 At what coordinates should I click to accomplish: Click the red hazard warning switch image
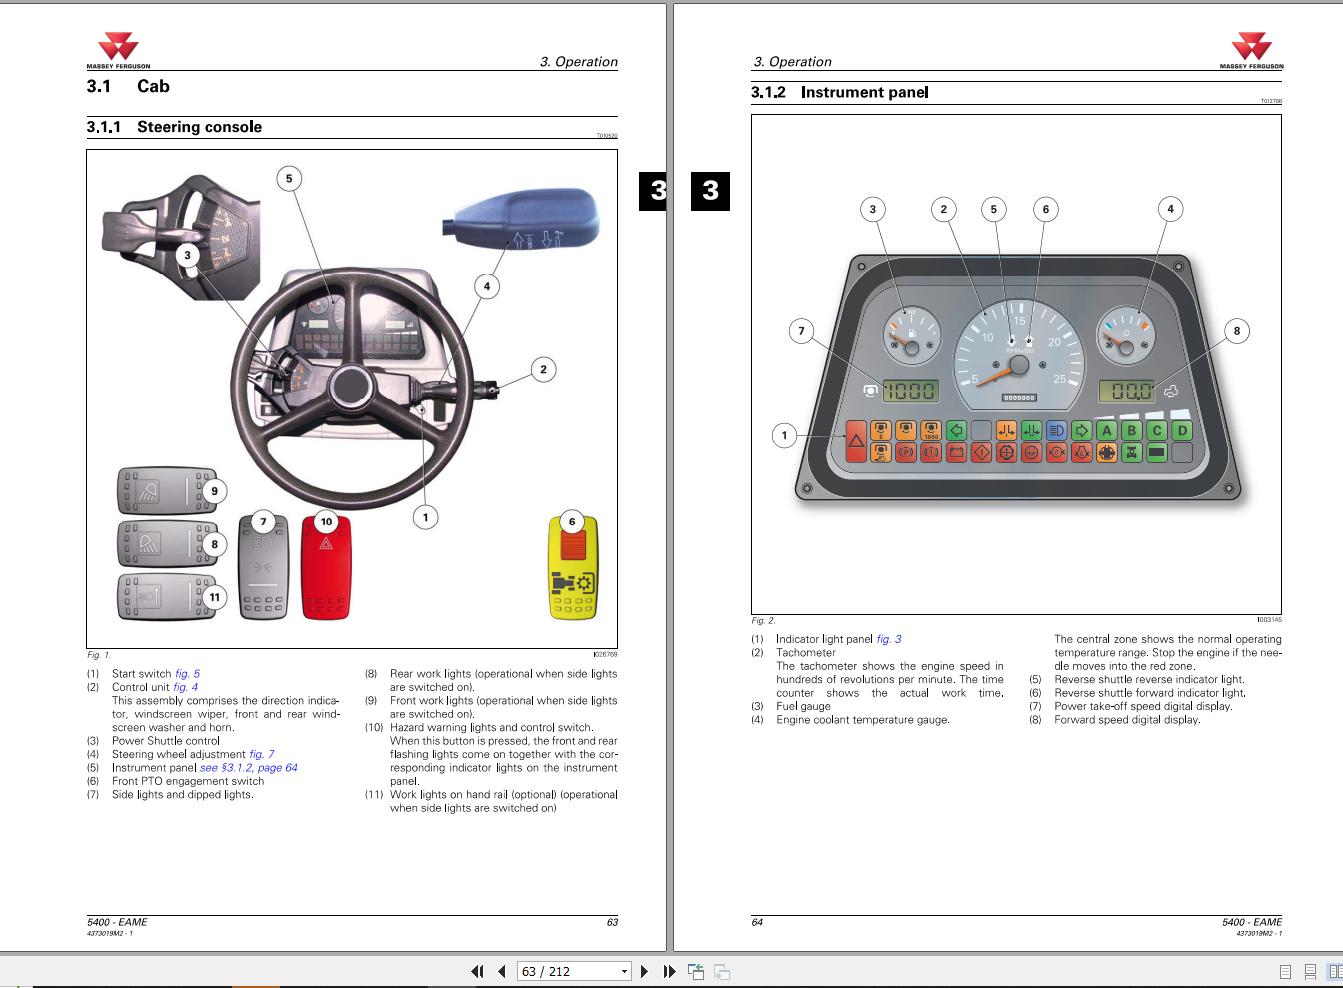point(326,566)
